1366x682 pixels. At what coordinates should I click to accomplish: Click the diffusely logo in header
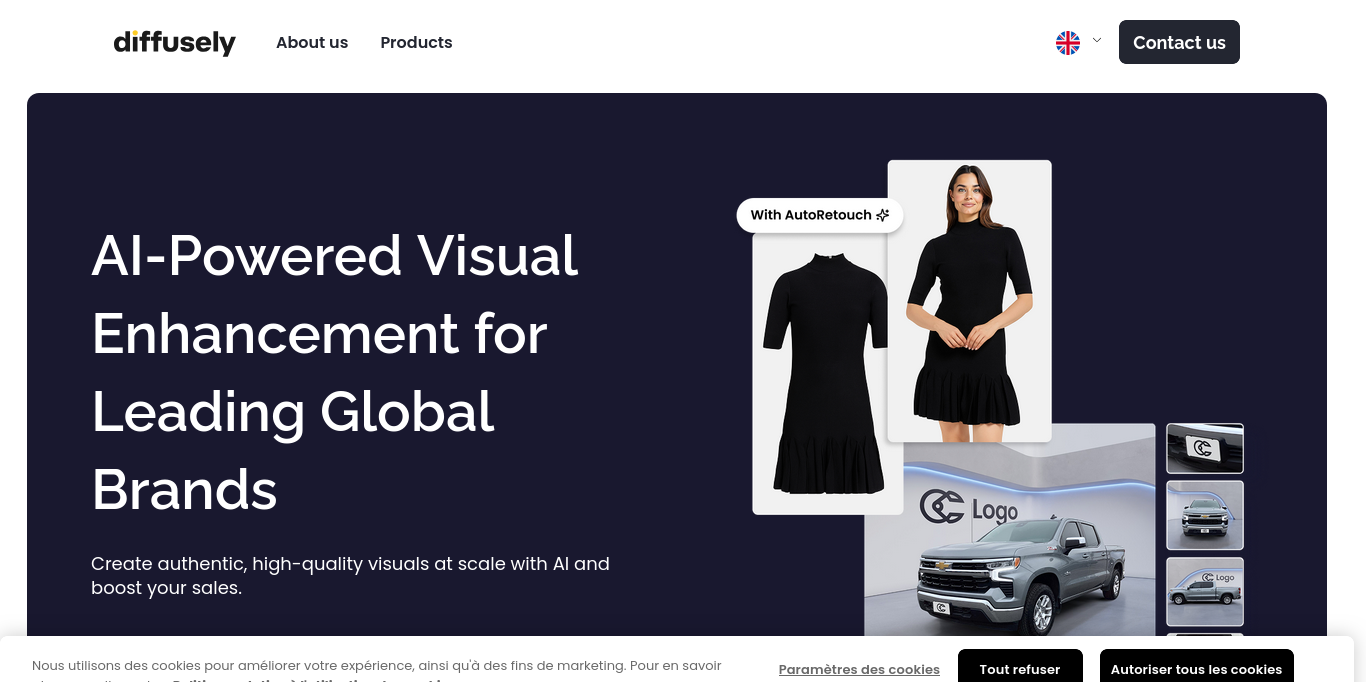[174, 42]
